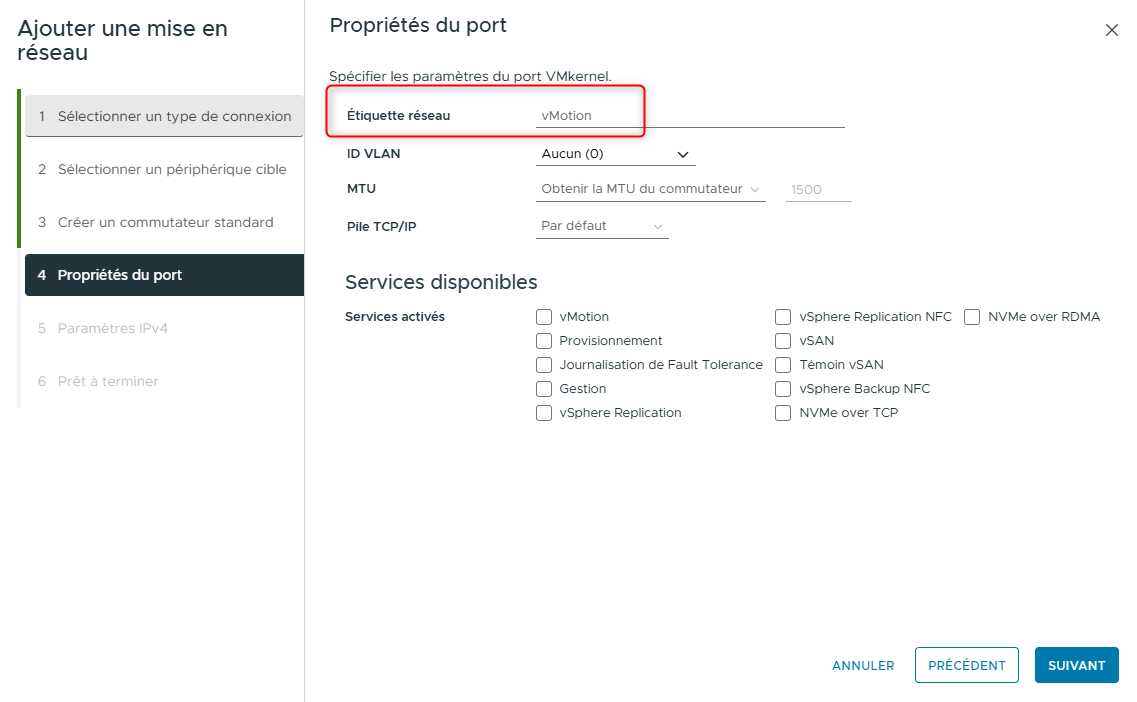Enable NVMe over TCP
1137x702 pixels.
click(783, 412)
